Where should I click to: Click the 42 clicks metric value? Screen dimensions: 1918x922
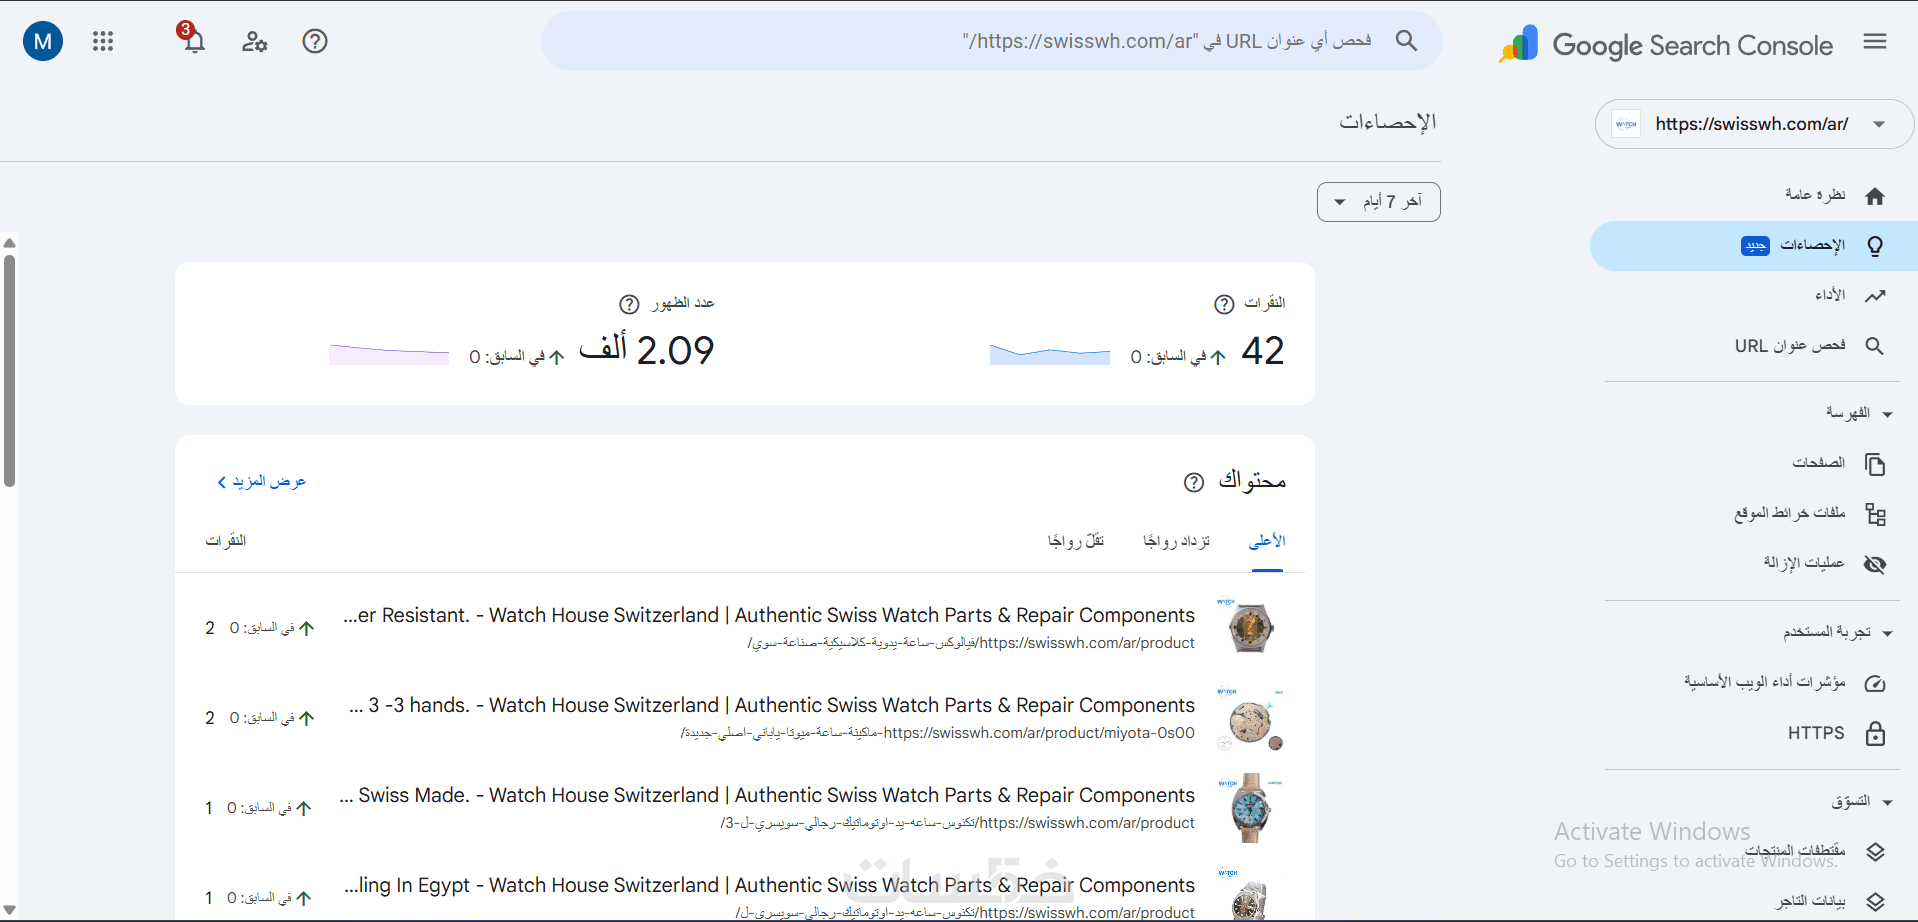1263,351
